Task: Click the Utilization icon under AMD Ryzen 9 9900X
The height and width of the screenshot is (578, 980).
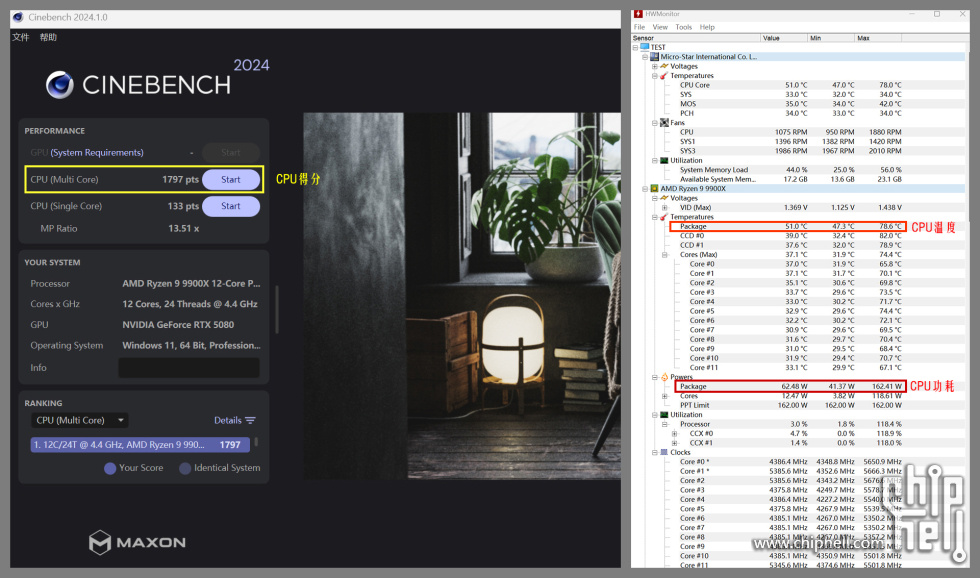Action: [664, 414]
